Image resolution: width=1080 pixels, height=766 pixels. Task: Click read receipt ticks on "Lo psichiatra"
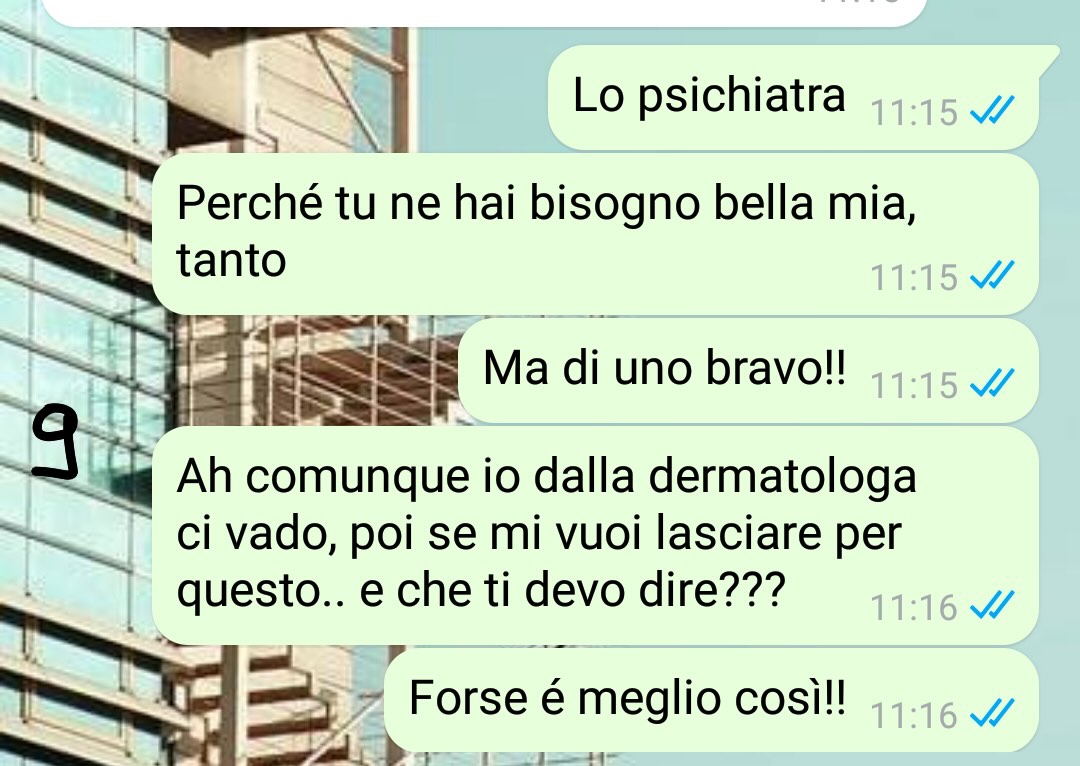(992, 110)
